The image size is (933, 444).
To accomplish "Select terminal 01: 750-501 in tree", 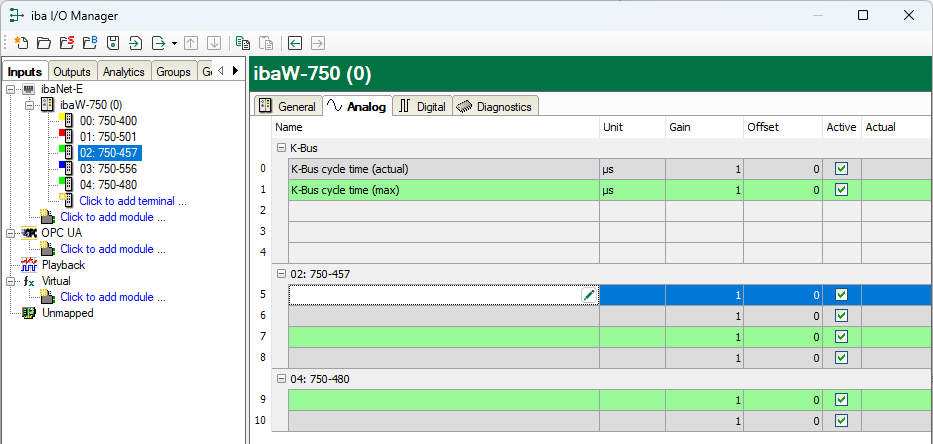I will (x=108, y=136).
